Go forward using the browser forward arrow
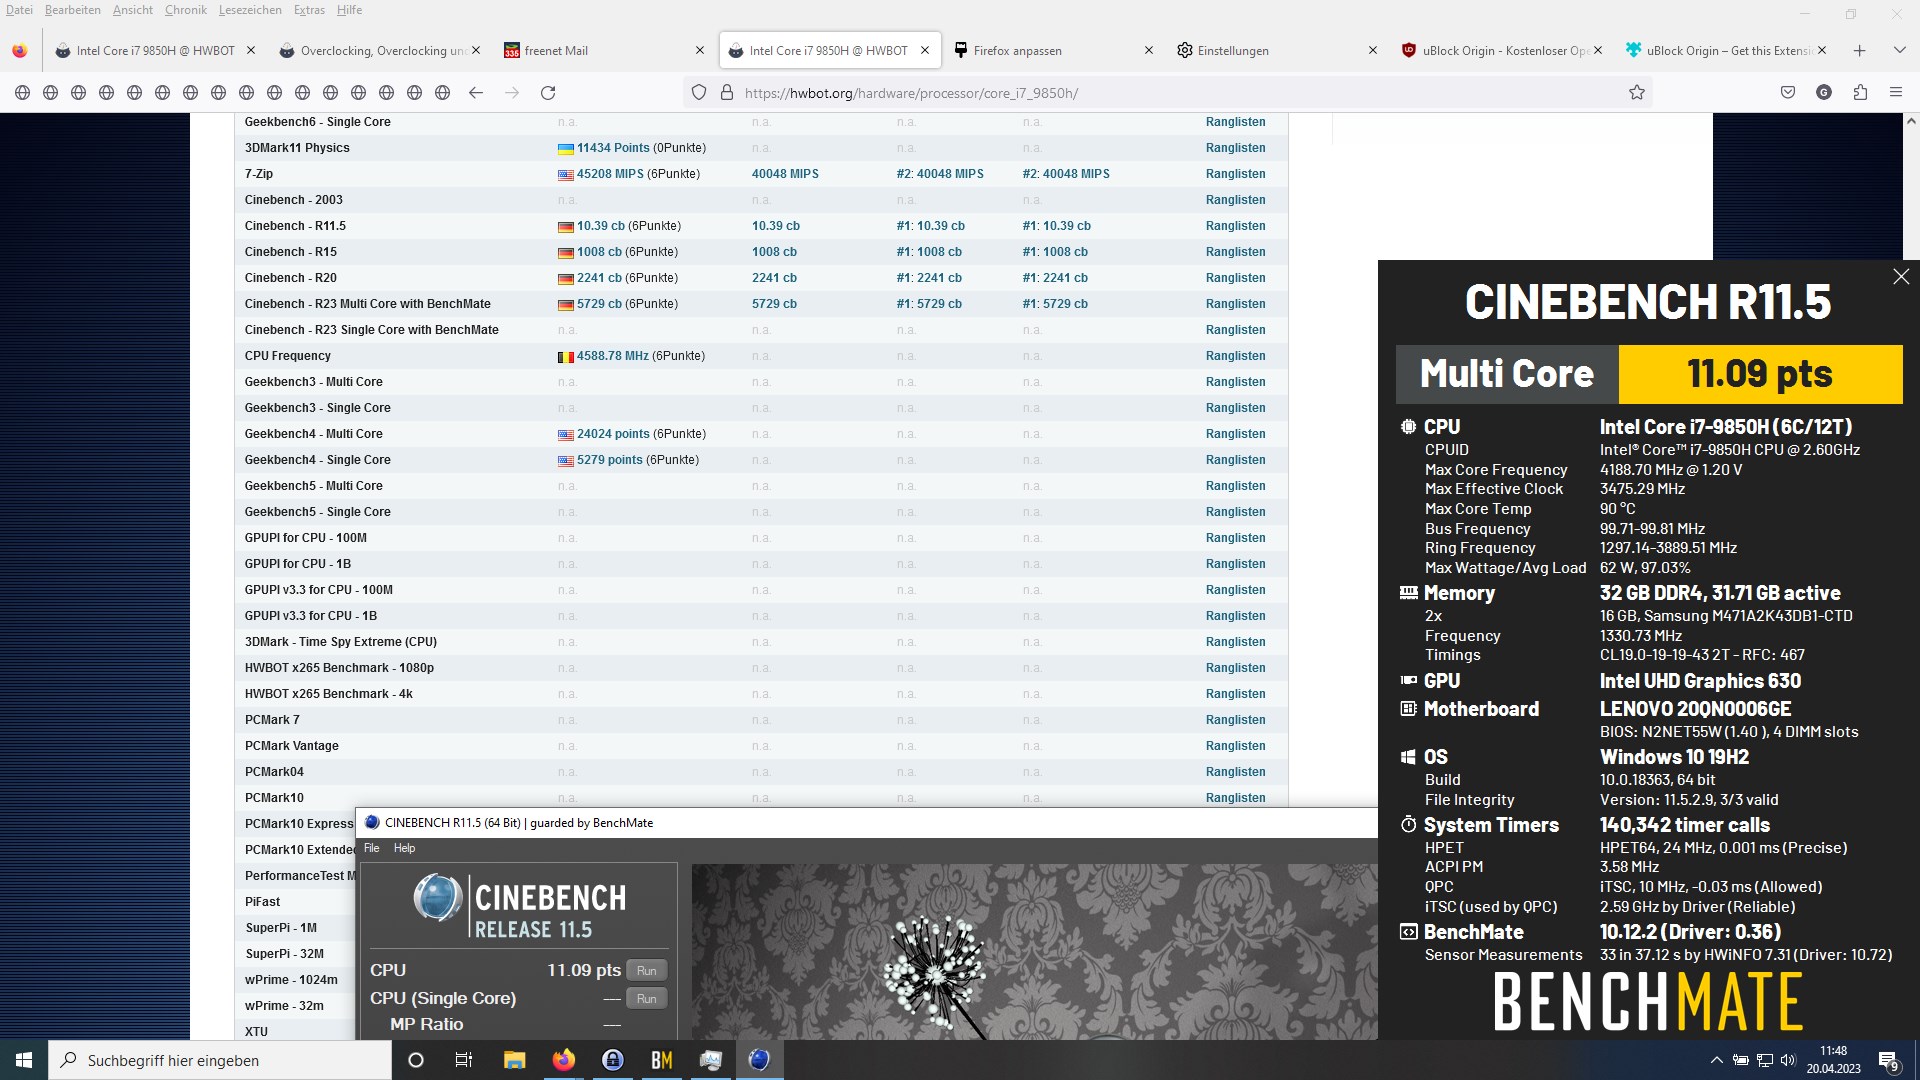 tap(512, 93)
